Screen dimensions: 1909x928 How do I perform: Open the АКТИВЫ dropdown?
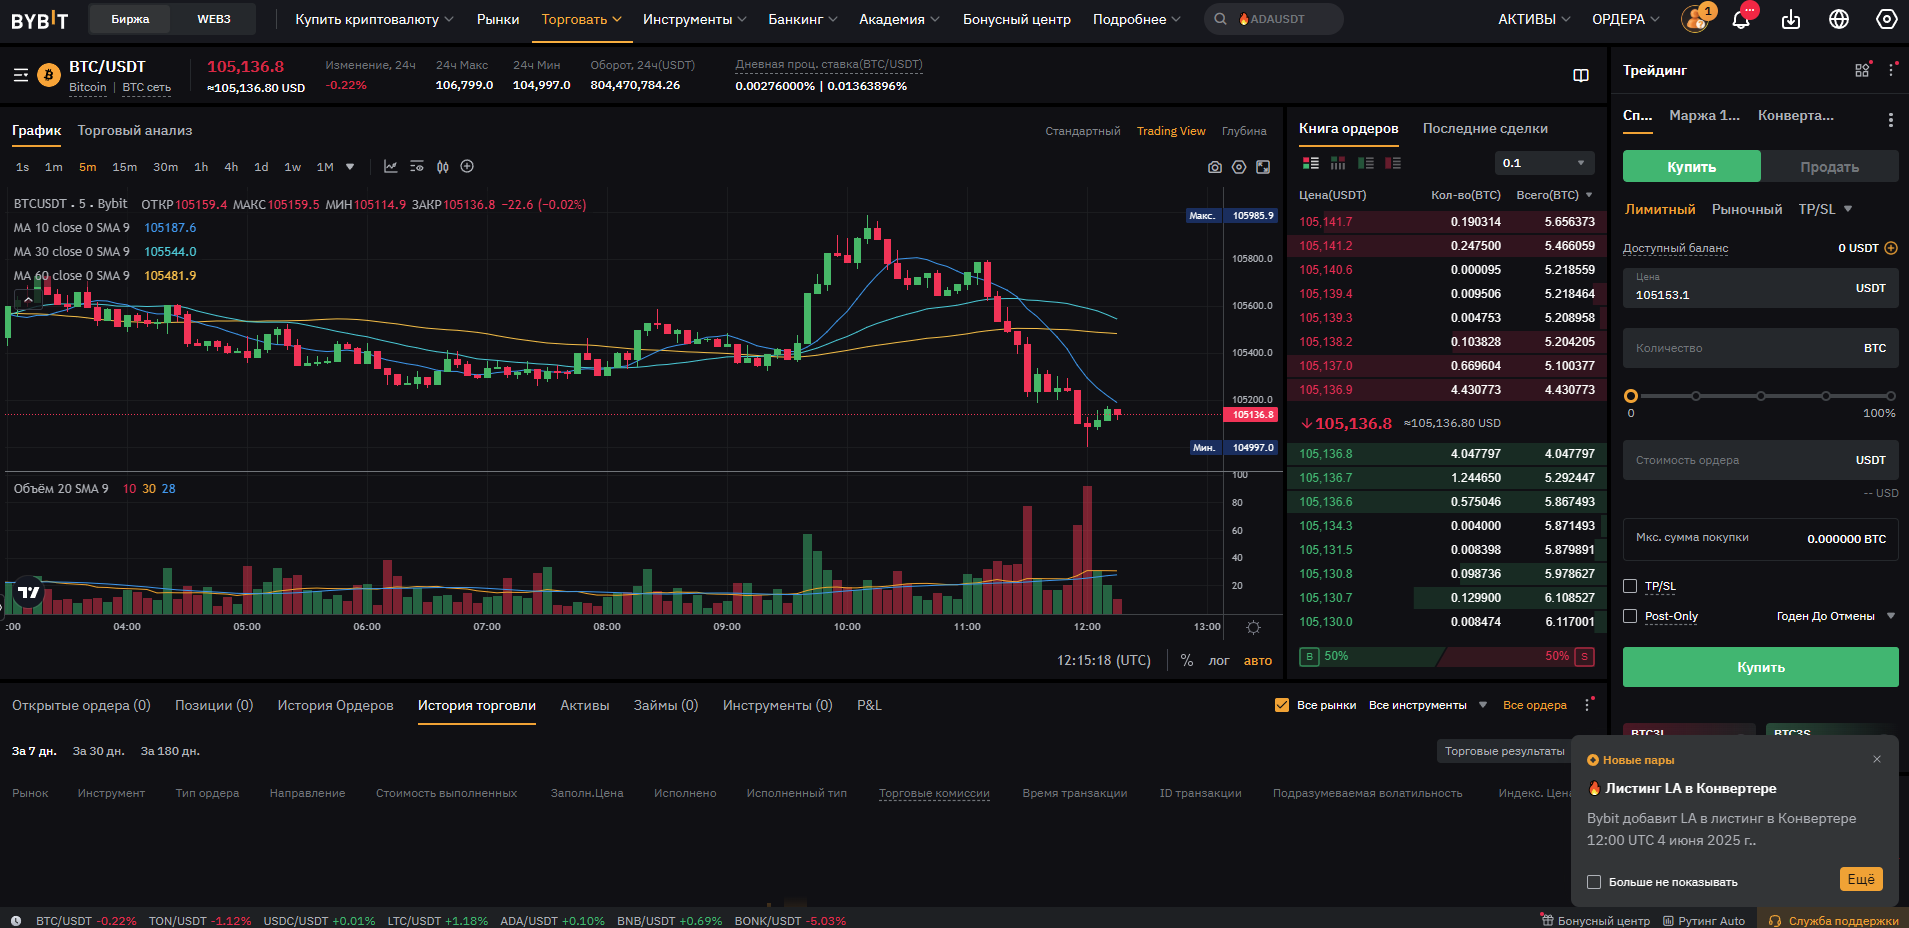(x=1534, y=19)
